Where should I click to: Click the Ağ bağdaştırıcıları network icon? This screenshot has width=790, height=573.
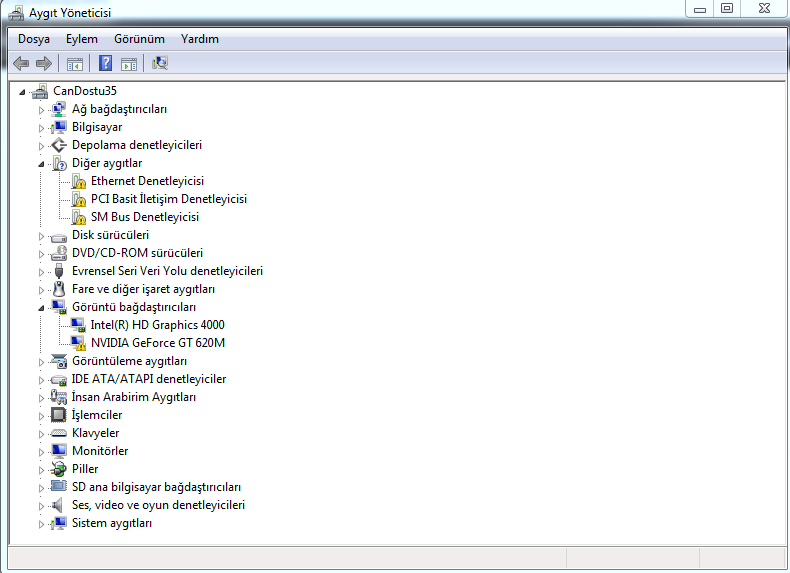tap(58, 109)
